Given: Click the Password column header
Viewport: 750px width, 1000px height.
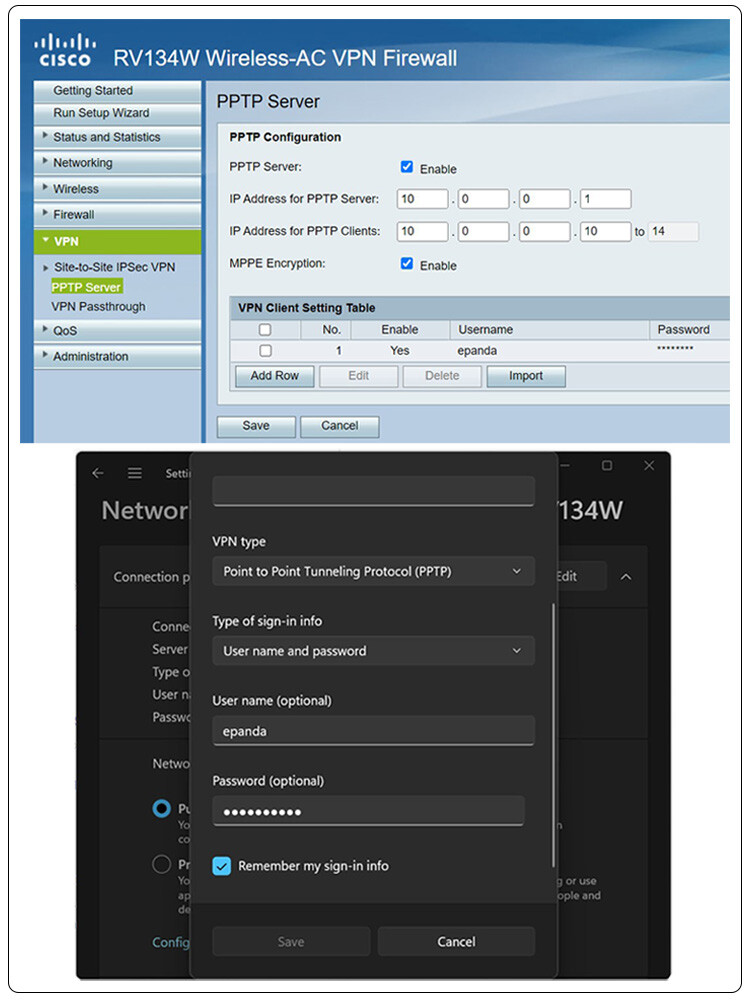Looking at the screenshot, I should point(683,330).
